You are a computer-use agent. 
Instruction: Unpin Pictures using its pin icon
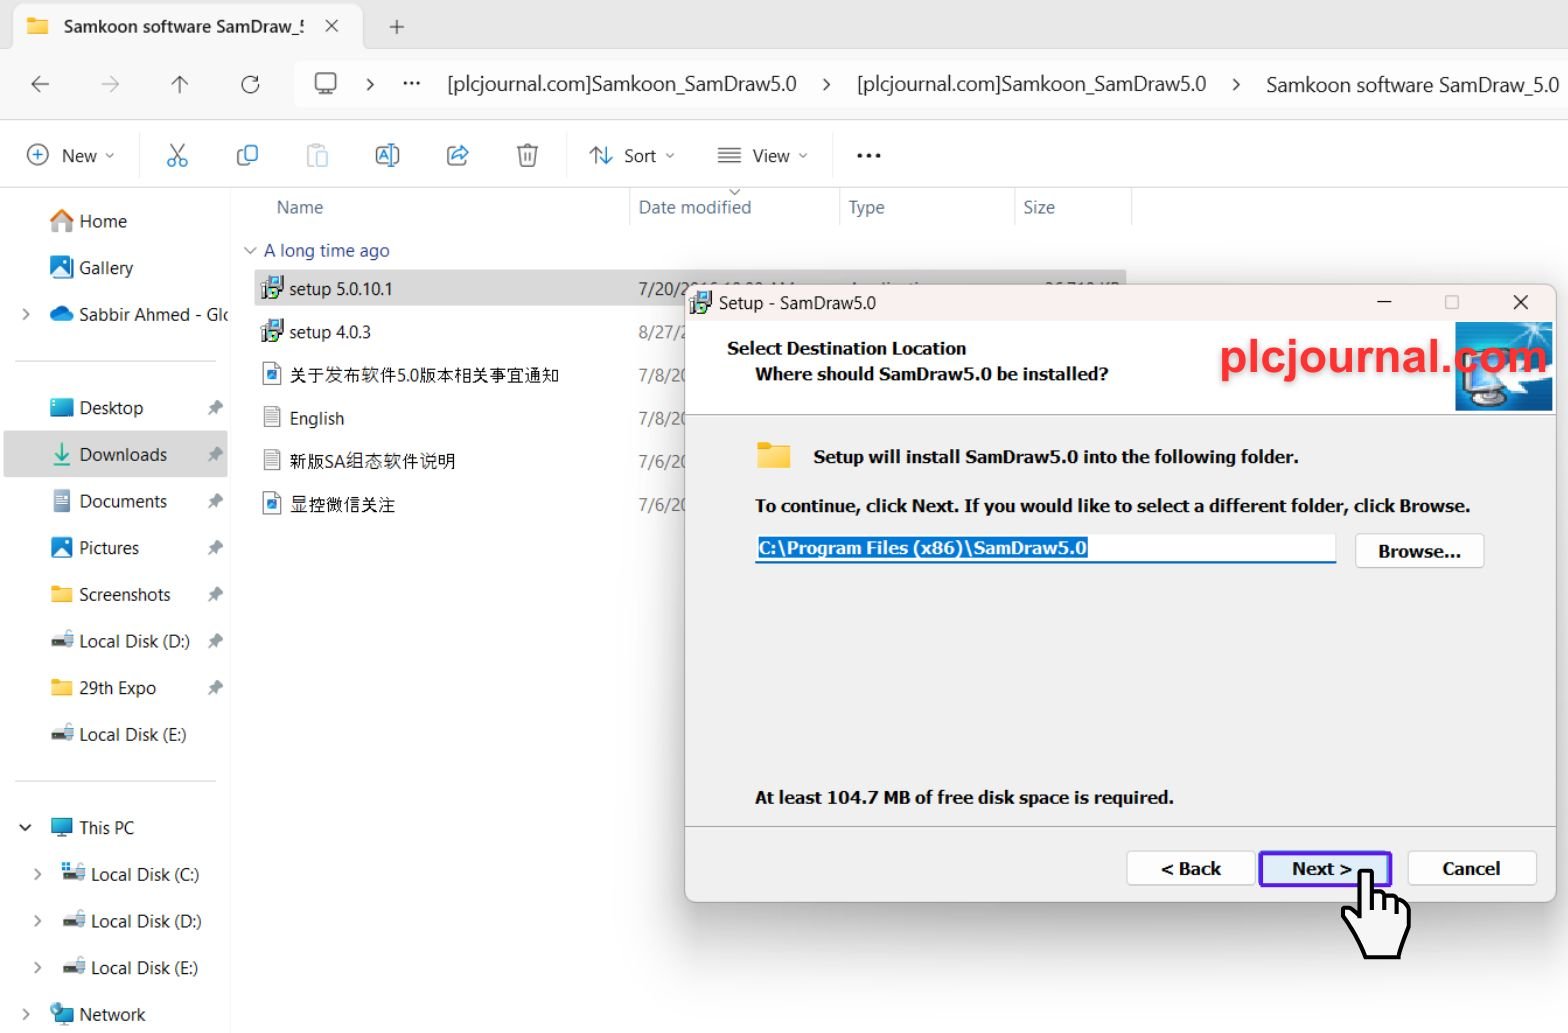[x=215, y=548]
